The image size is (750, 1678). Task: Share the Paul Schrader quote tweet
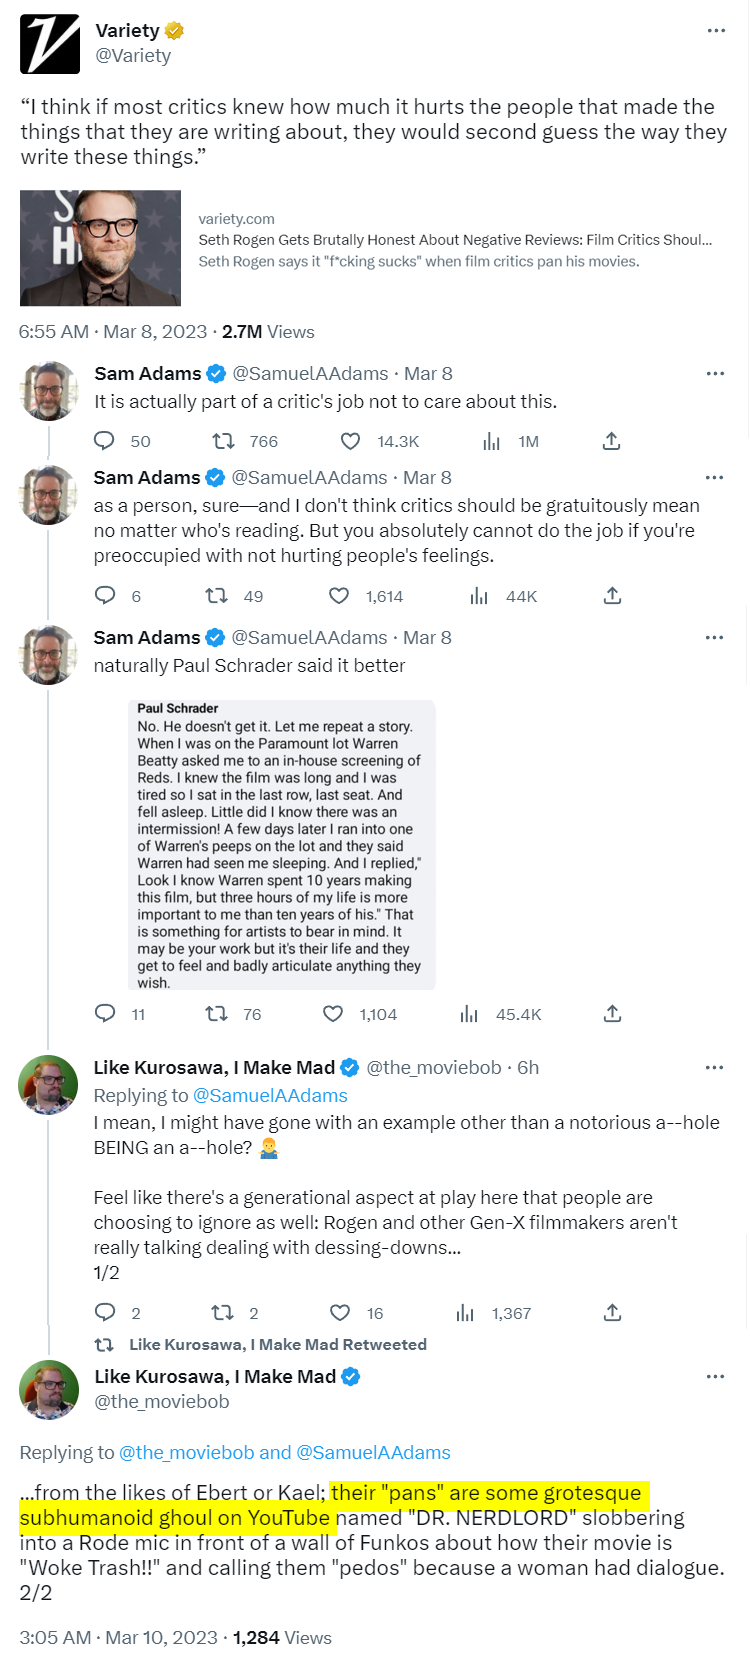pos(612,1014)
